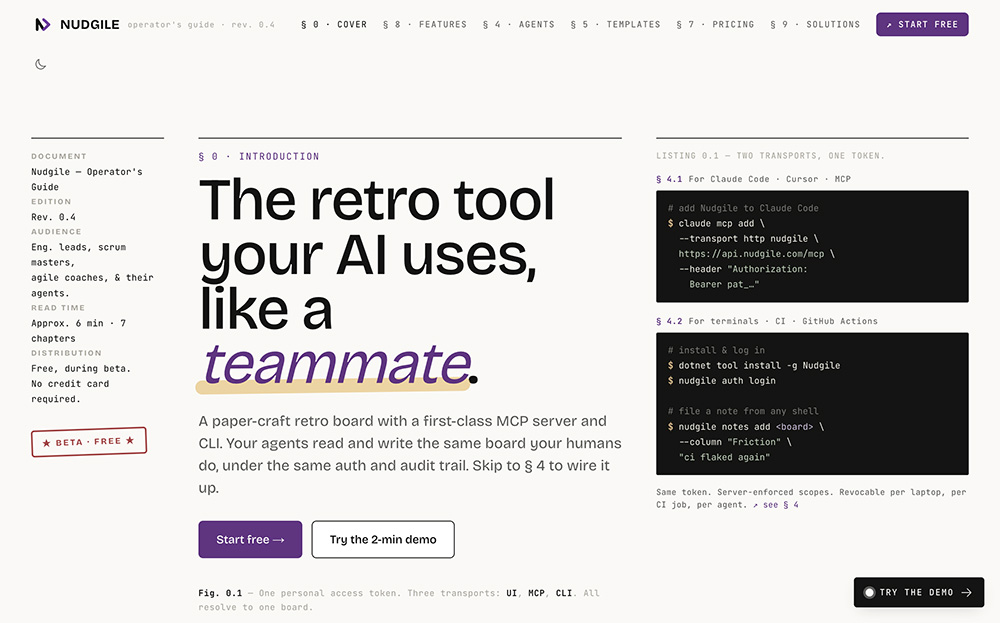Click the 'Fig. 0.1' caption label
The width and height of the screenshot is (1000, 623).
220,593
